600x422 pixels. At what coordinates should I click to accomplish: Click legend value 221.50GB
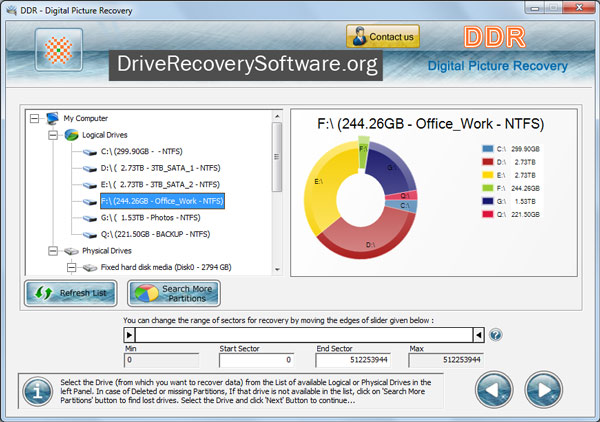pos(525,214)
